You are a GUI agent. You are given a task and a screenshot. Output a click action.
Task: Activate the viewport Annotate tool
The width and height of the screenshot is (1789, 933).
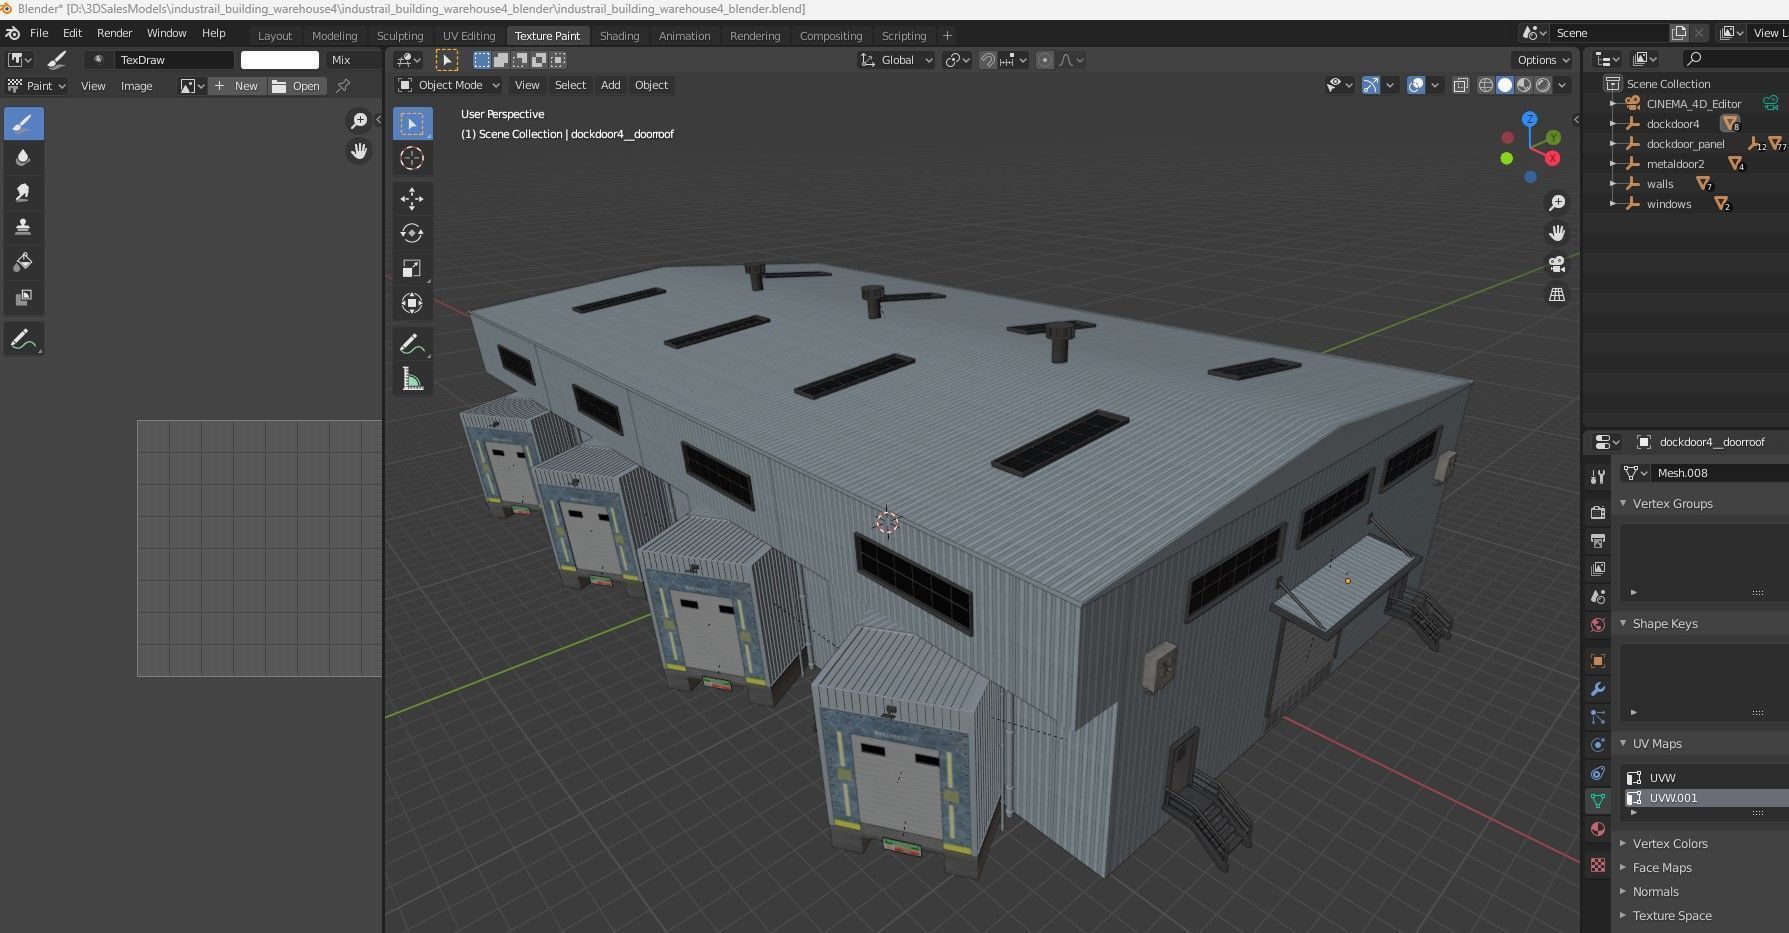[412, 344]
